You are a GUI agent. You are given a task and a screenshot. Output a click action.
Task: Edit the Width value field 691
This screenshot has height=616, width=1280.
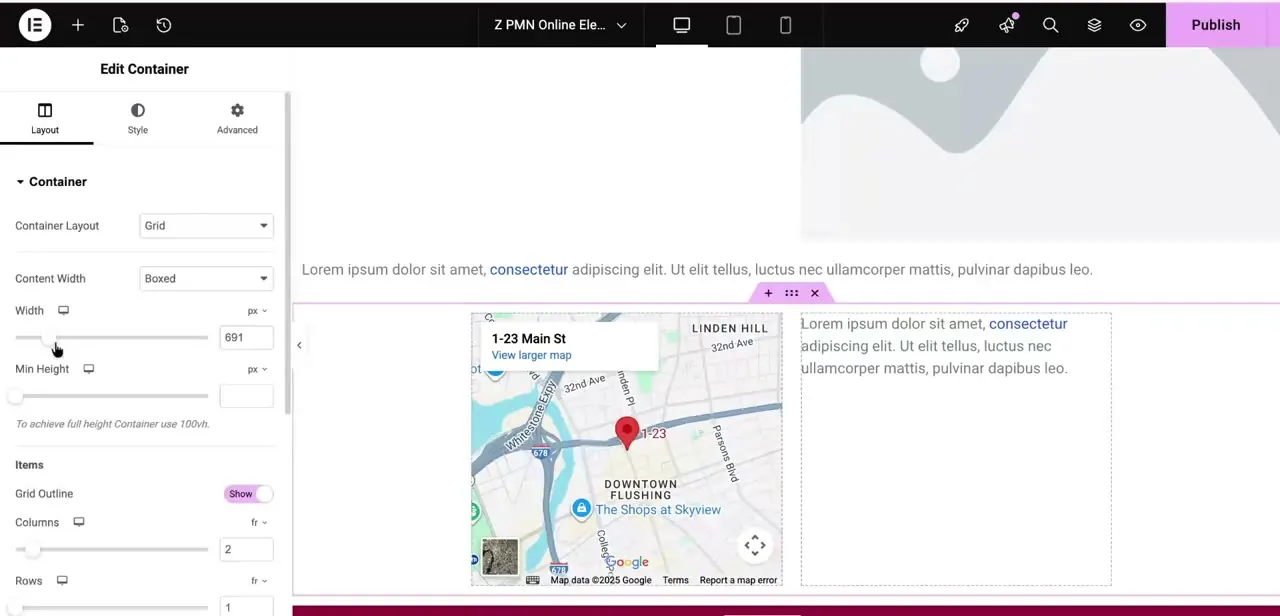coord(246,338)
